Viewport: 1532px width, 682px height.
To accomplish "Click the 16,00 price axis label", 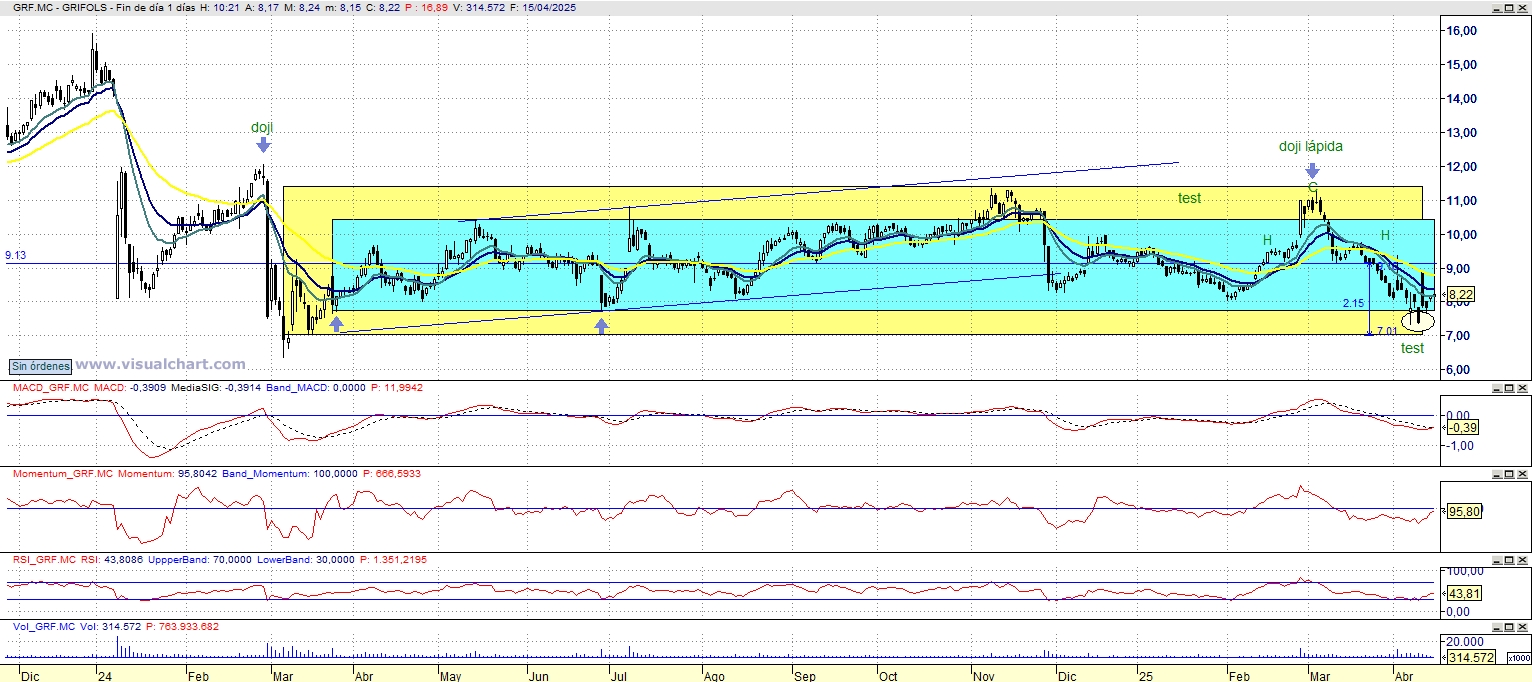I will tap(1462, 31).
